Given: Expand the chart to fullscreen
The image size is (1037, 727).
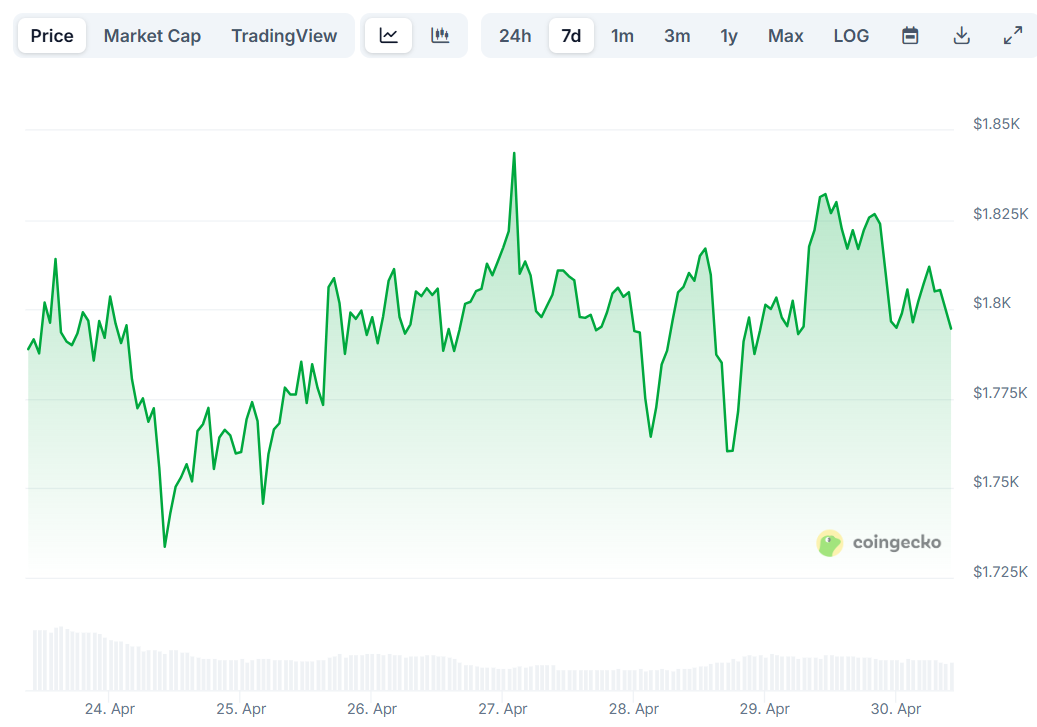Looking at the screenshot, I should (1013, 35).
